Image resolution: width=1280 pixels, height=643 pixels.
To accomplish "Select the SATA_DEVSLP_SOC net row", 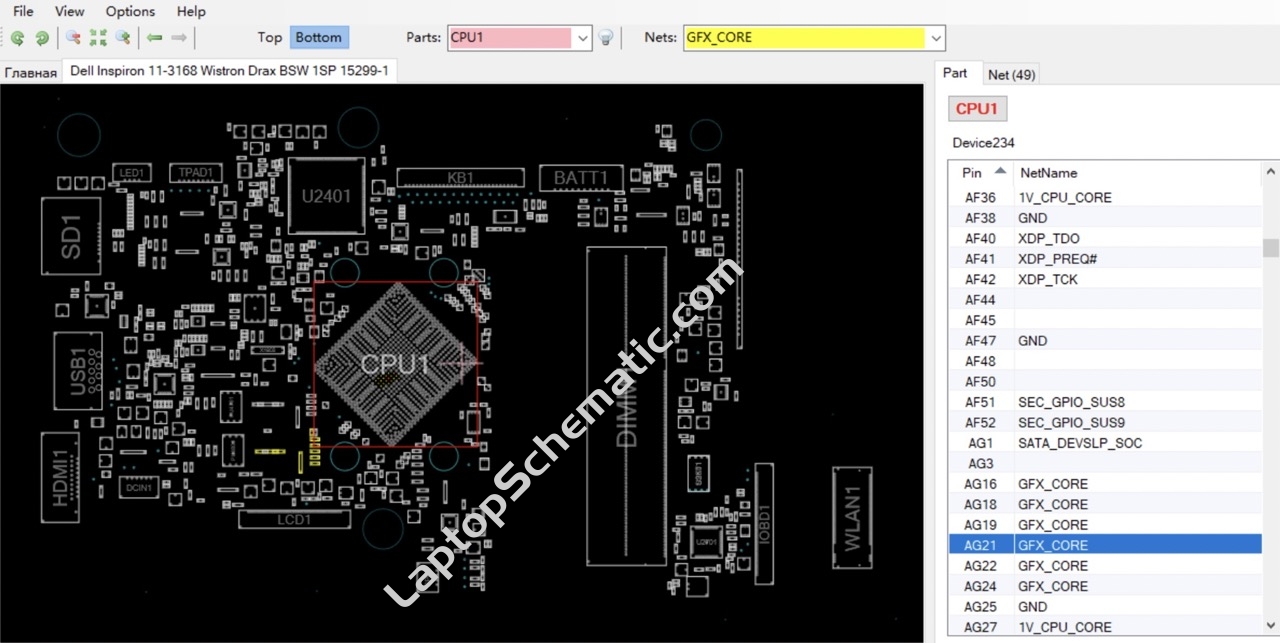I will point(1105,443).
